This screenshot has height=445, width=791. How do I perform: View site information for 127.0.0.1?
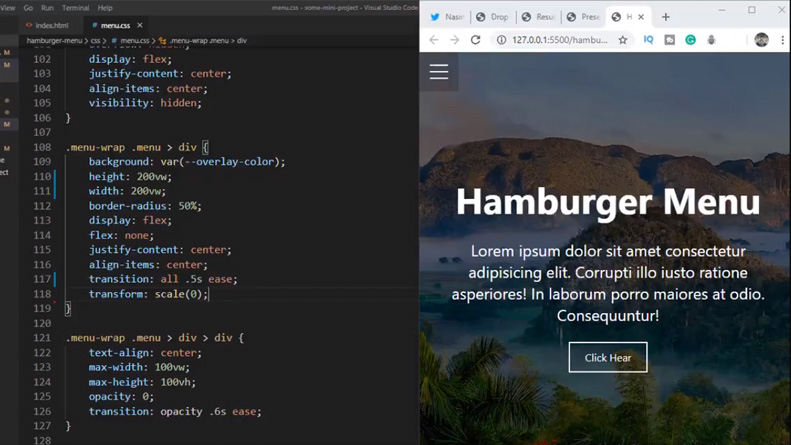501,40
